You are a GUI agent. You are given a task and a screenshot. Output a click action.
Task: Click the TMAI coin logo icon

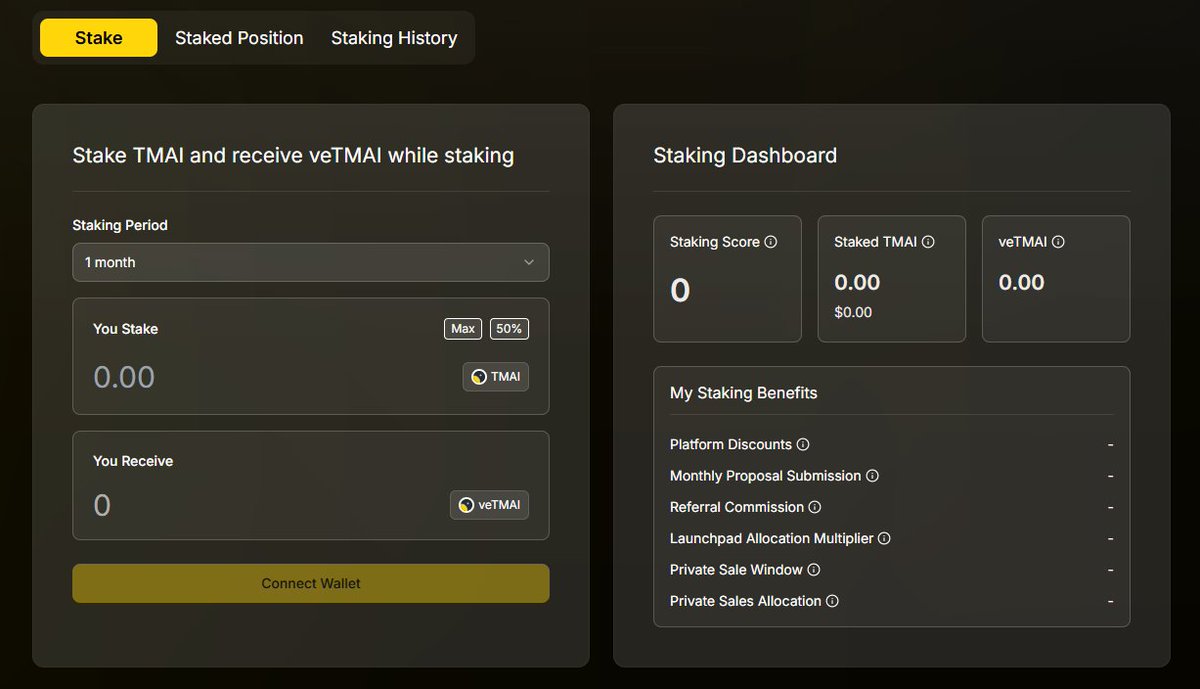479,377
